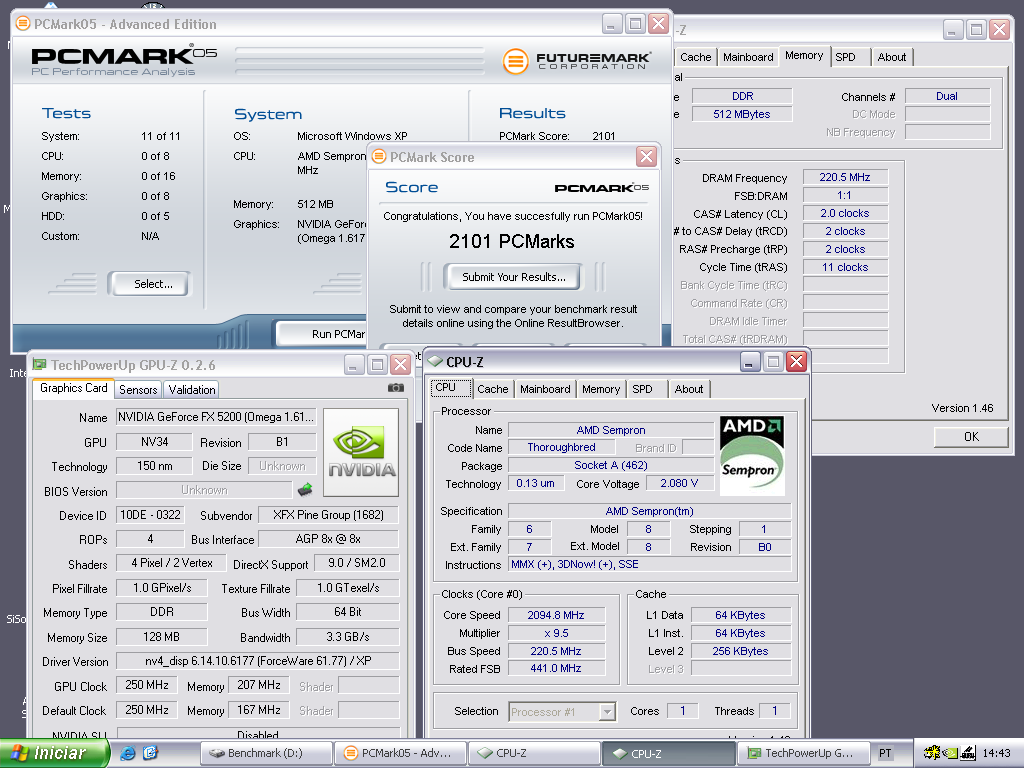The height and width of the screenshot is (768, 1024).
Task: Click the 14:43 taskbar clock
Action: click(996, 753)
